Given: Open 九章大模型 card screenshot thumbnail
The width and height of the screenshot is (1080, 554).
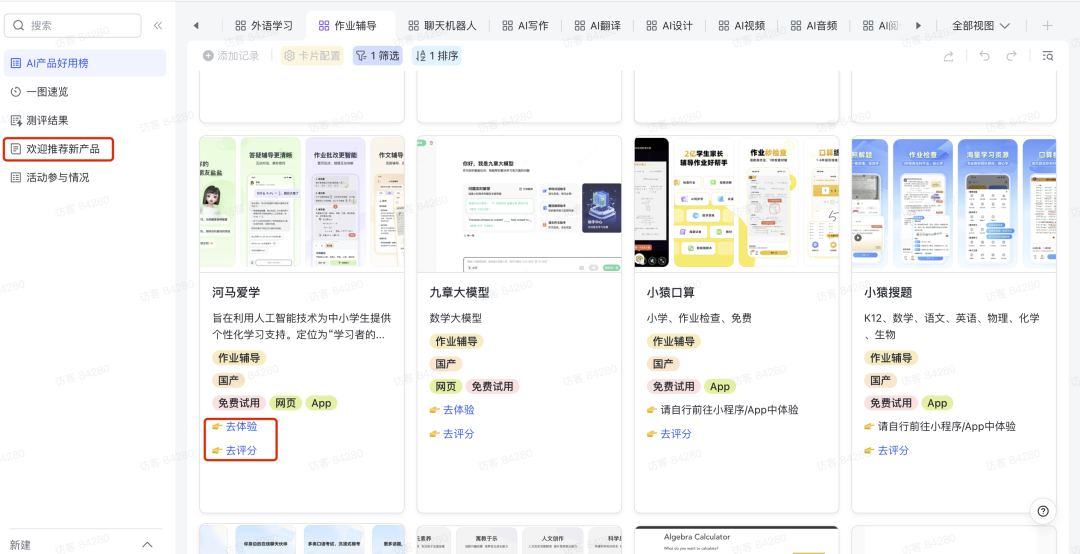Looking at the screenshot, I should click(519, 203).
